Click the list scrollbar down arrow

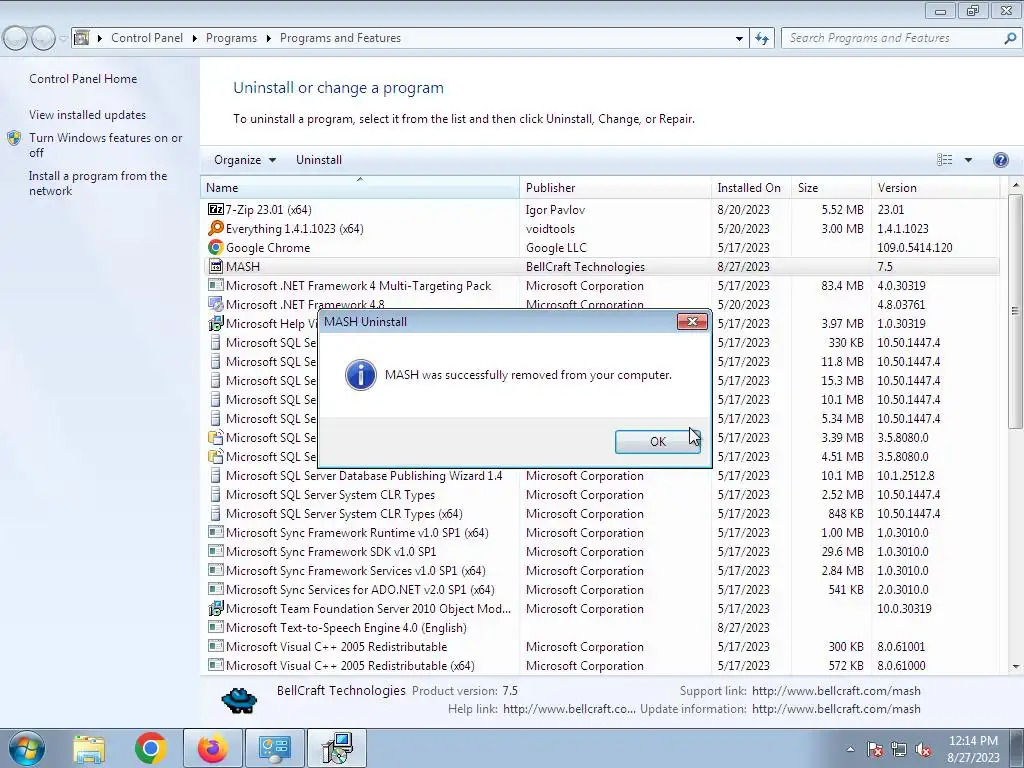click(1016, 667)
